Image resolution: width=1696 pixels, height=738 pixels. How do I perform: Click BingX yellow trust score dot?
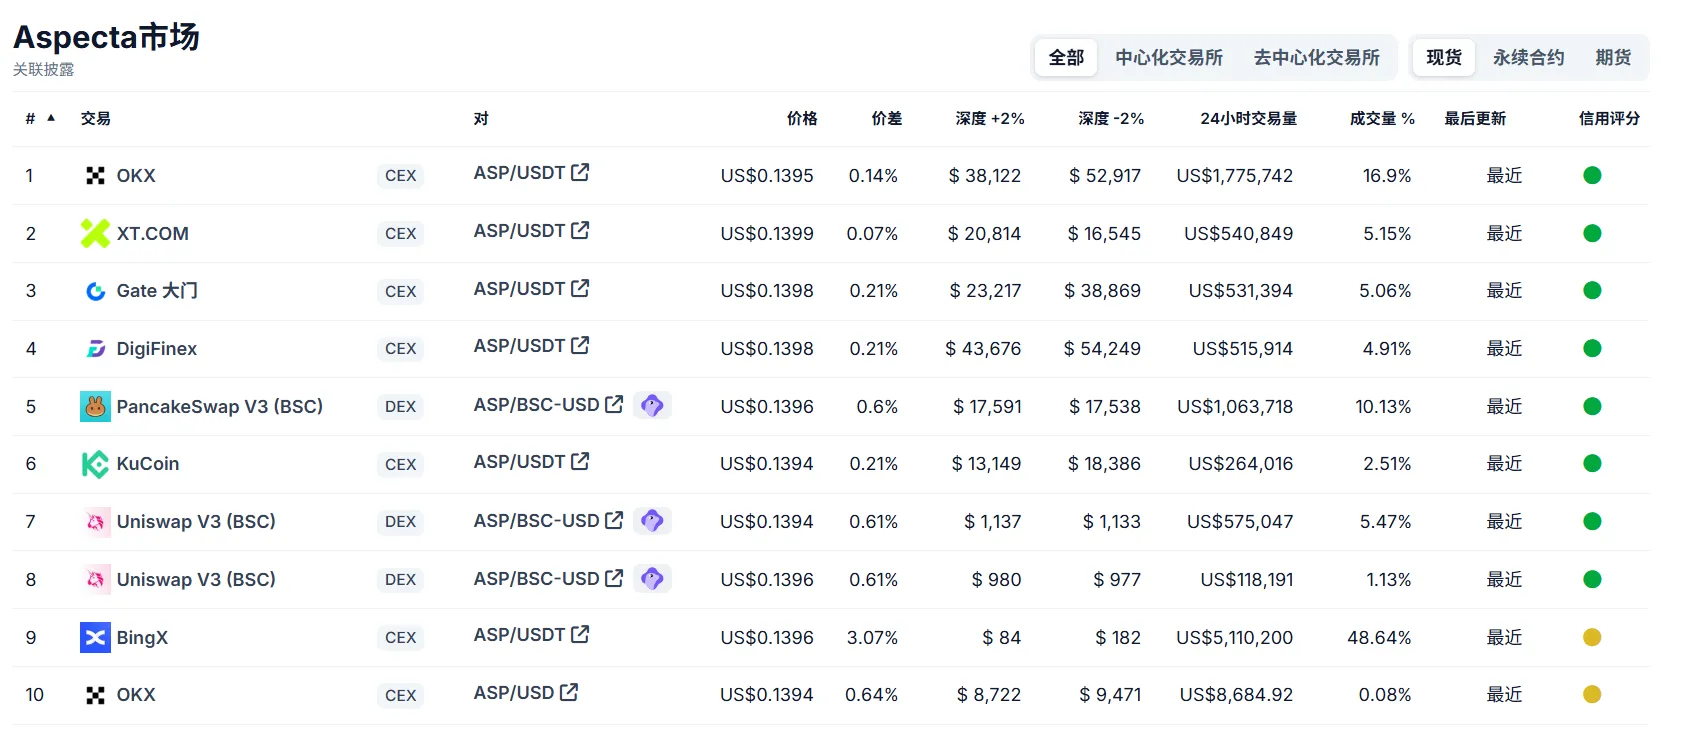coord(1592,637)
